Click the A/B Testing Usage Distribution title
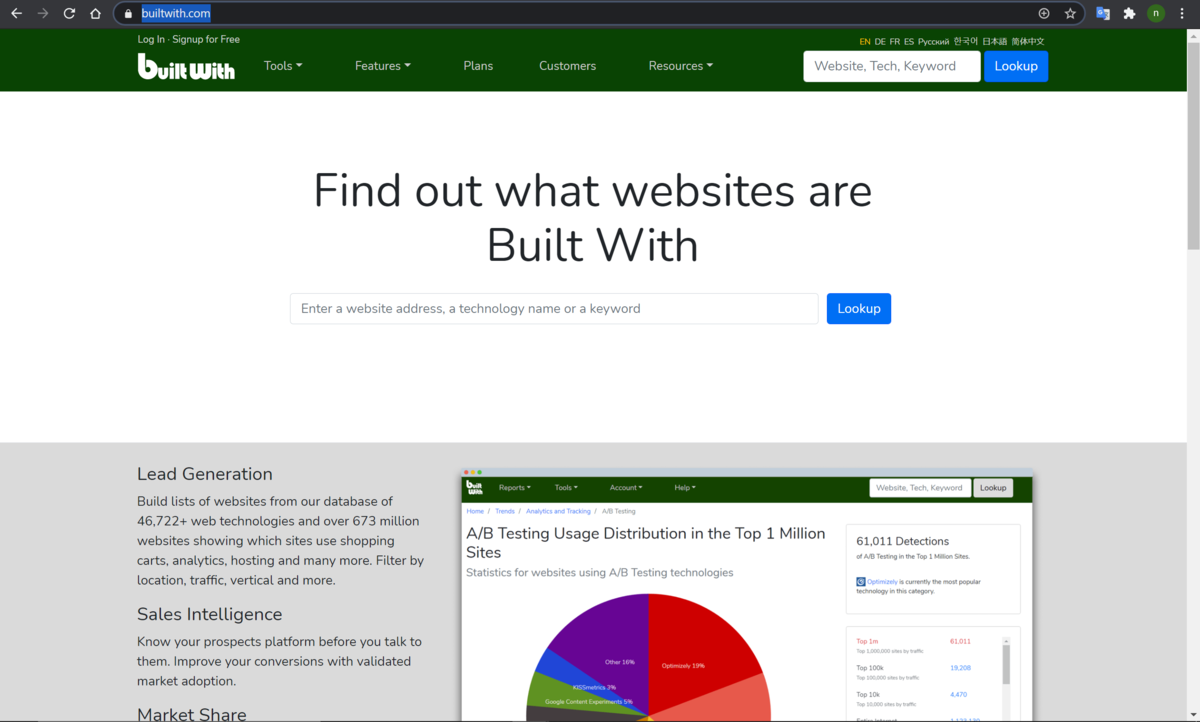The image size is (1200, 722). pos(646,543)
